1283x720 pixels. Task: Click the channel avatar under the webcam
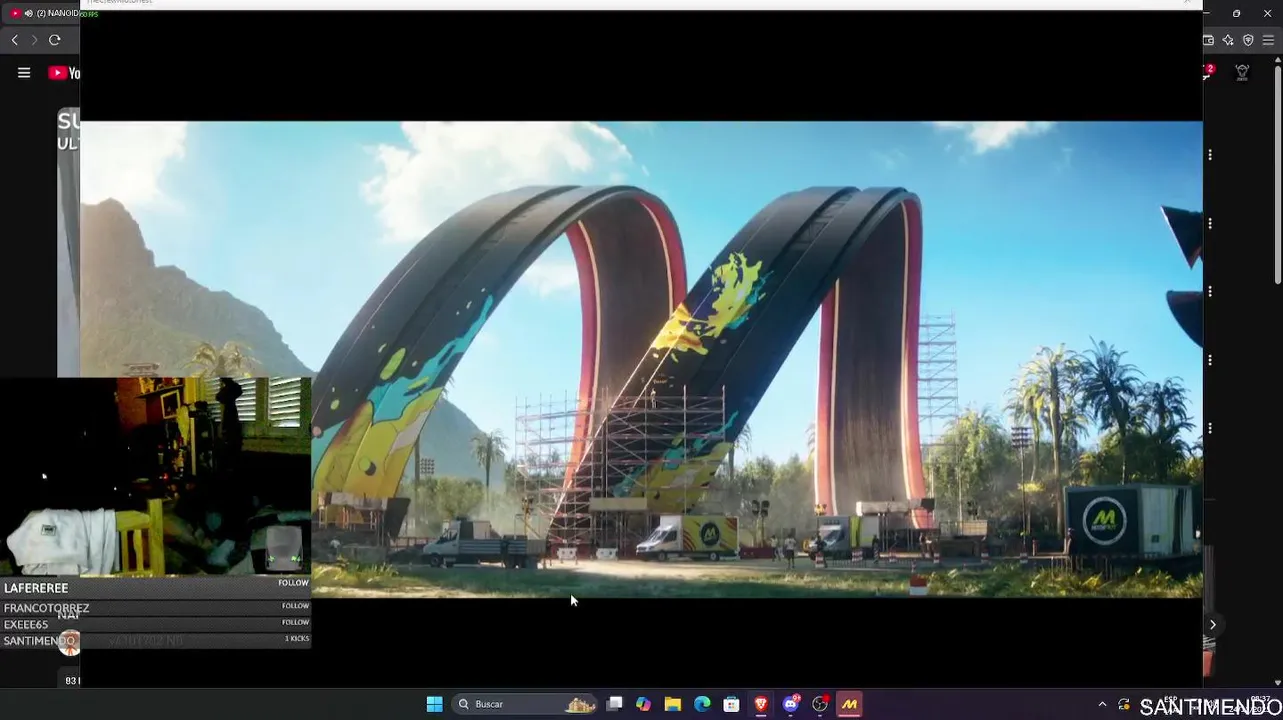tap(68, 644)
